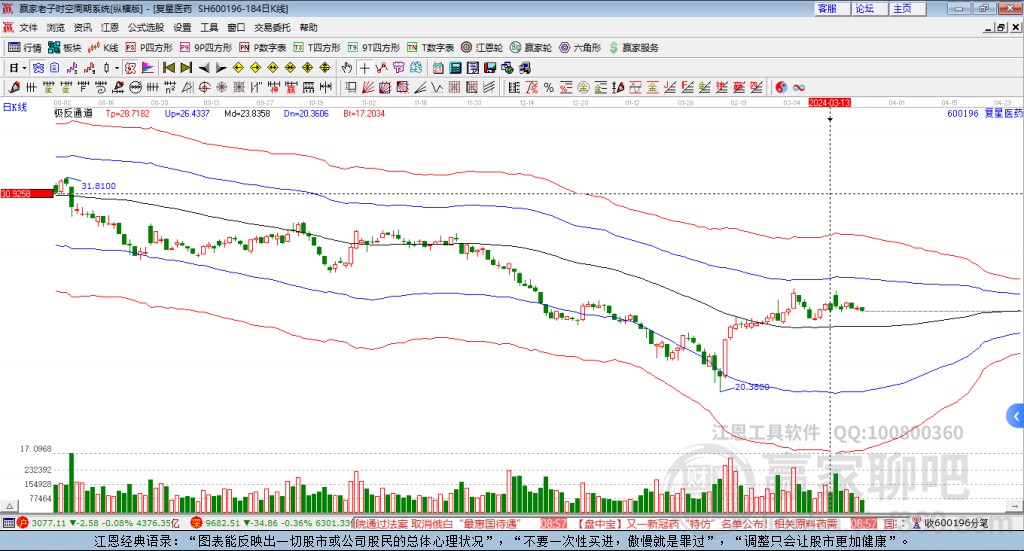Open the P四方形 square tool

pos(149,48)
